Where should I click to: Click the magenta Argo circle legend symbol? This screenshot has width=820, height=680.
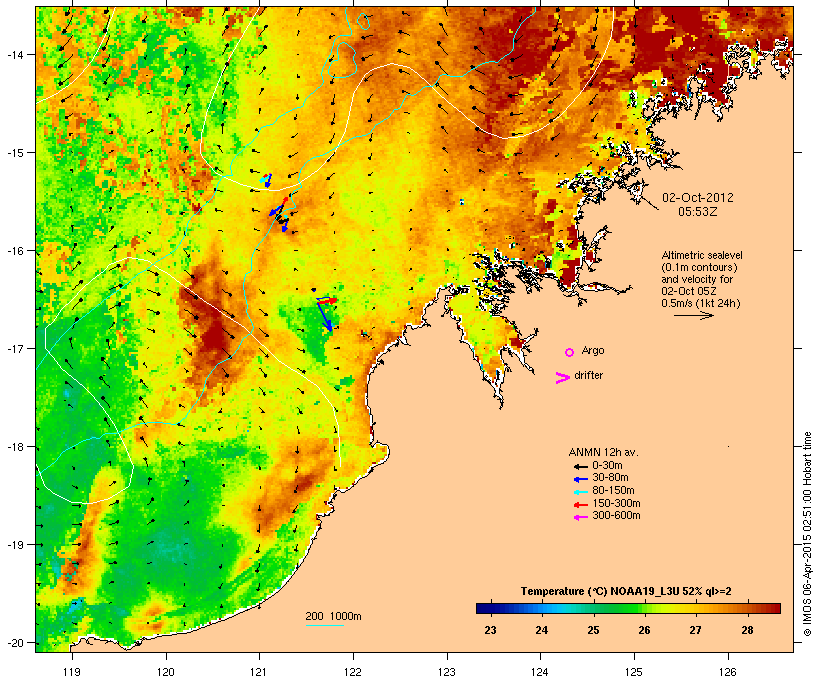pyautogui.click(x=570, y=353)
